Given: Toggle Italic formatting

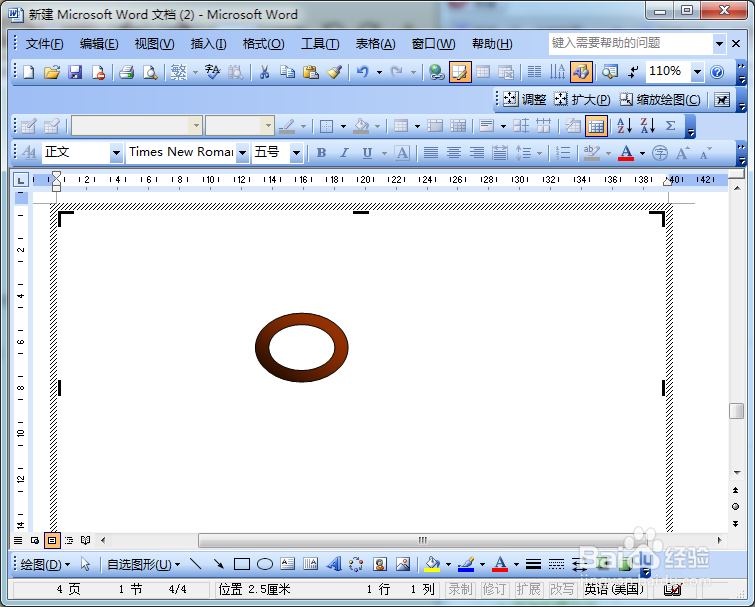Looking at the screenshot, I should pos(344,153).
